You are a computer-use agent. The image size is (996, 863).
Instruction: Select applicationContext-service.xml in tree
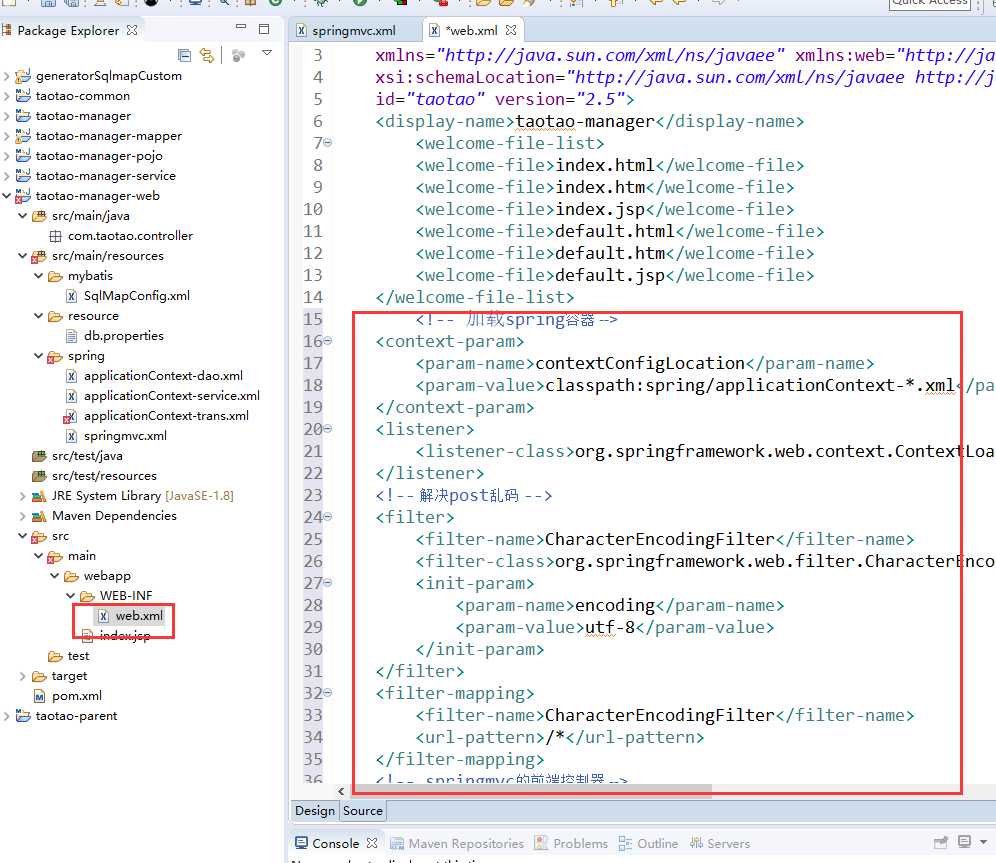[172, 396]
